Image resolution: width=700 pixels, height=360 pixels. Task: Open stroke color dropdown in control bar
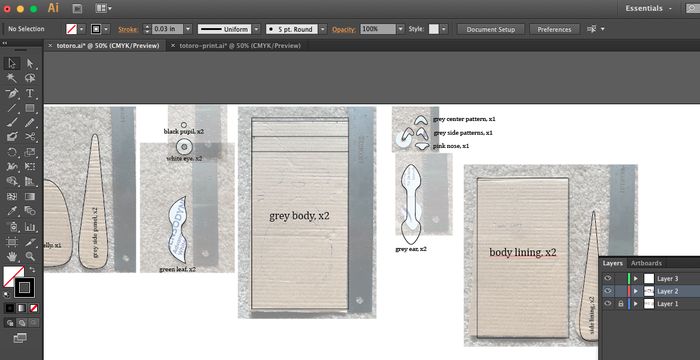[x=106, y=29]
